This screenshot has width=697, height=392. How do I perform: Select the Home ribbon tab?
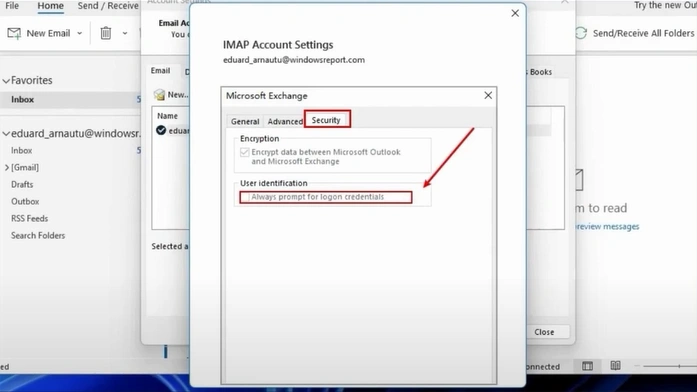[x=50, y=6]
